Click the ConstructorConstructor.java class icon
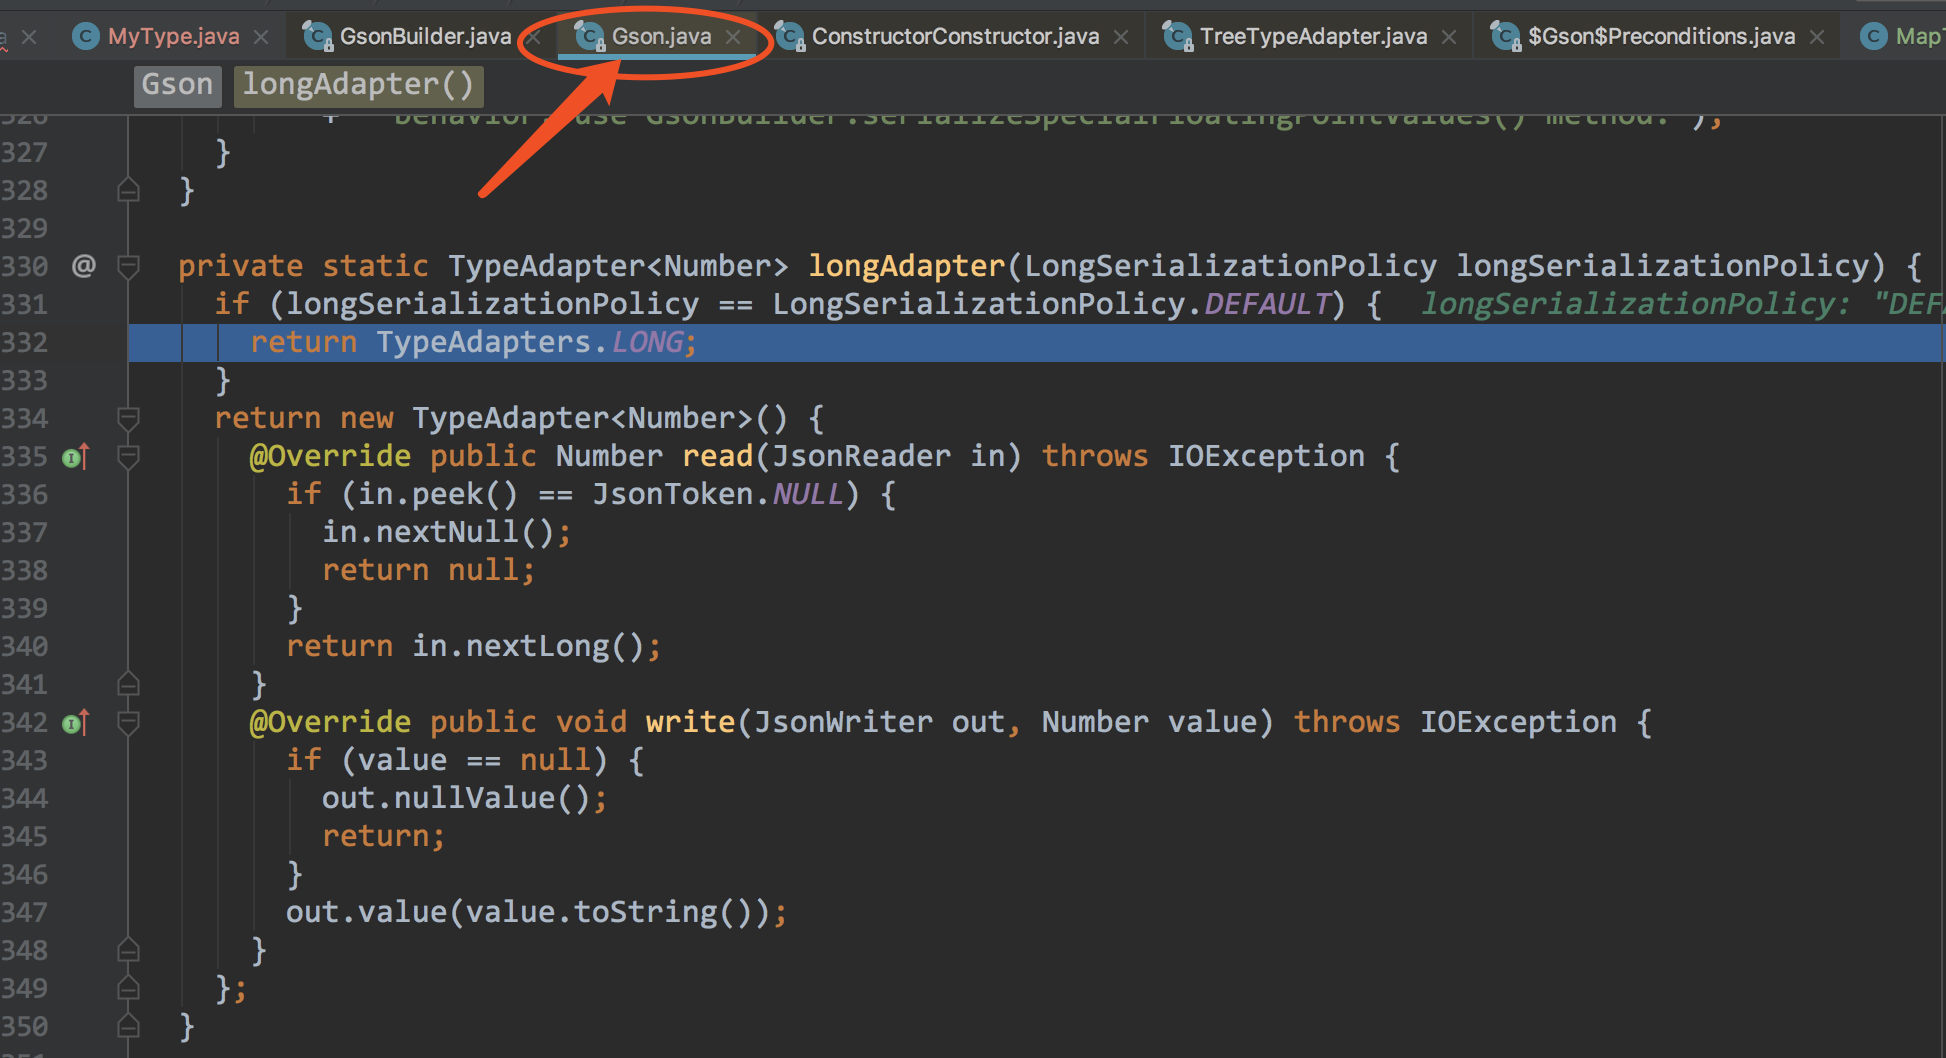Viewport: 1946px width, 1058px height. pos(790,37)
